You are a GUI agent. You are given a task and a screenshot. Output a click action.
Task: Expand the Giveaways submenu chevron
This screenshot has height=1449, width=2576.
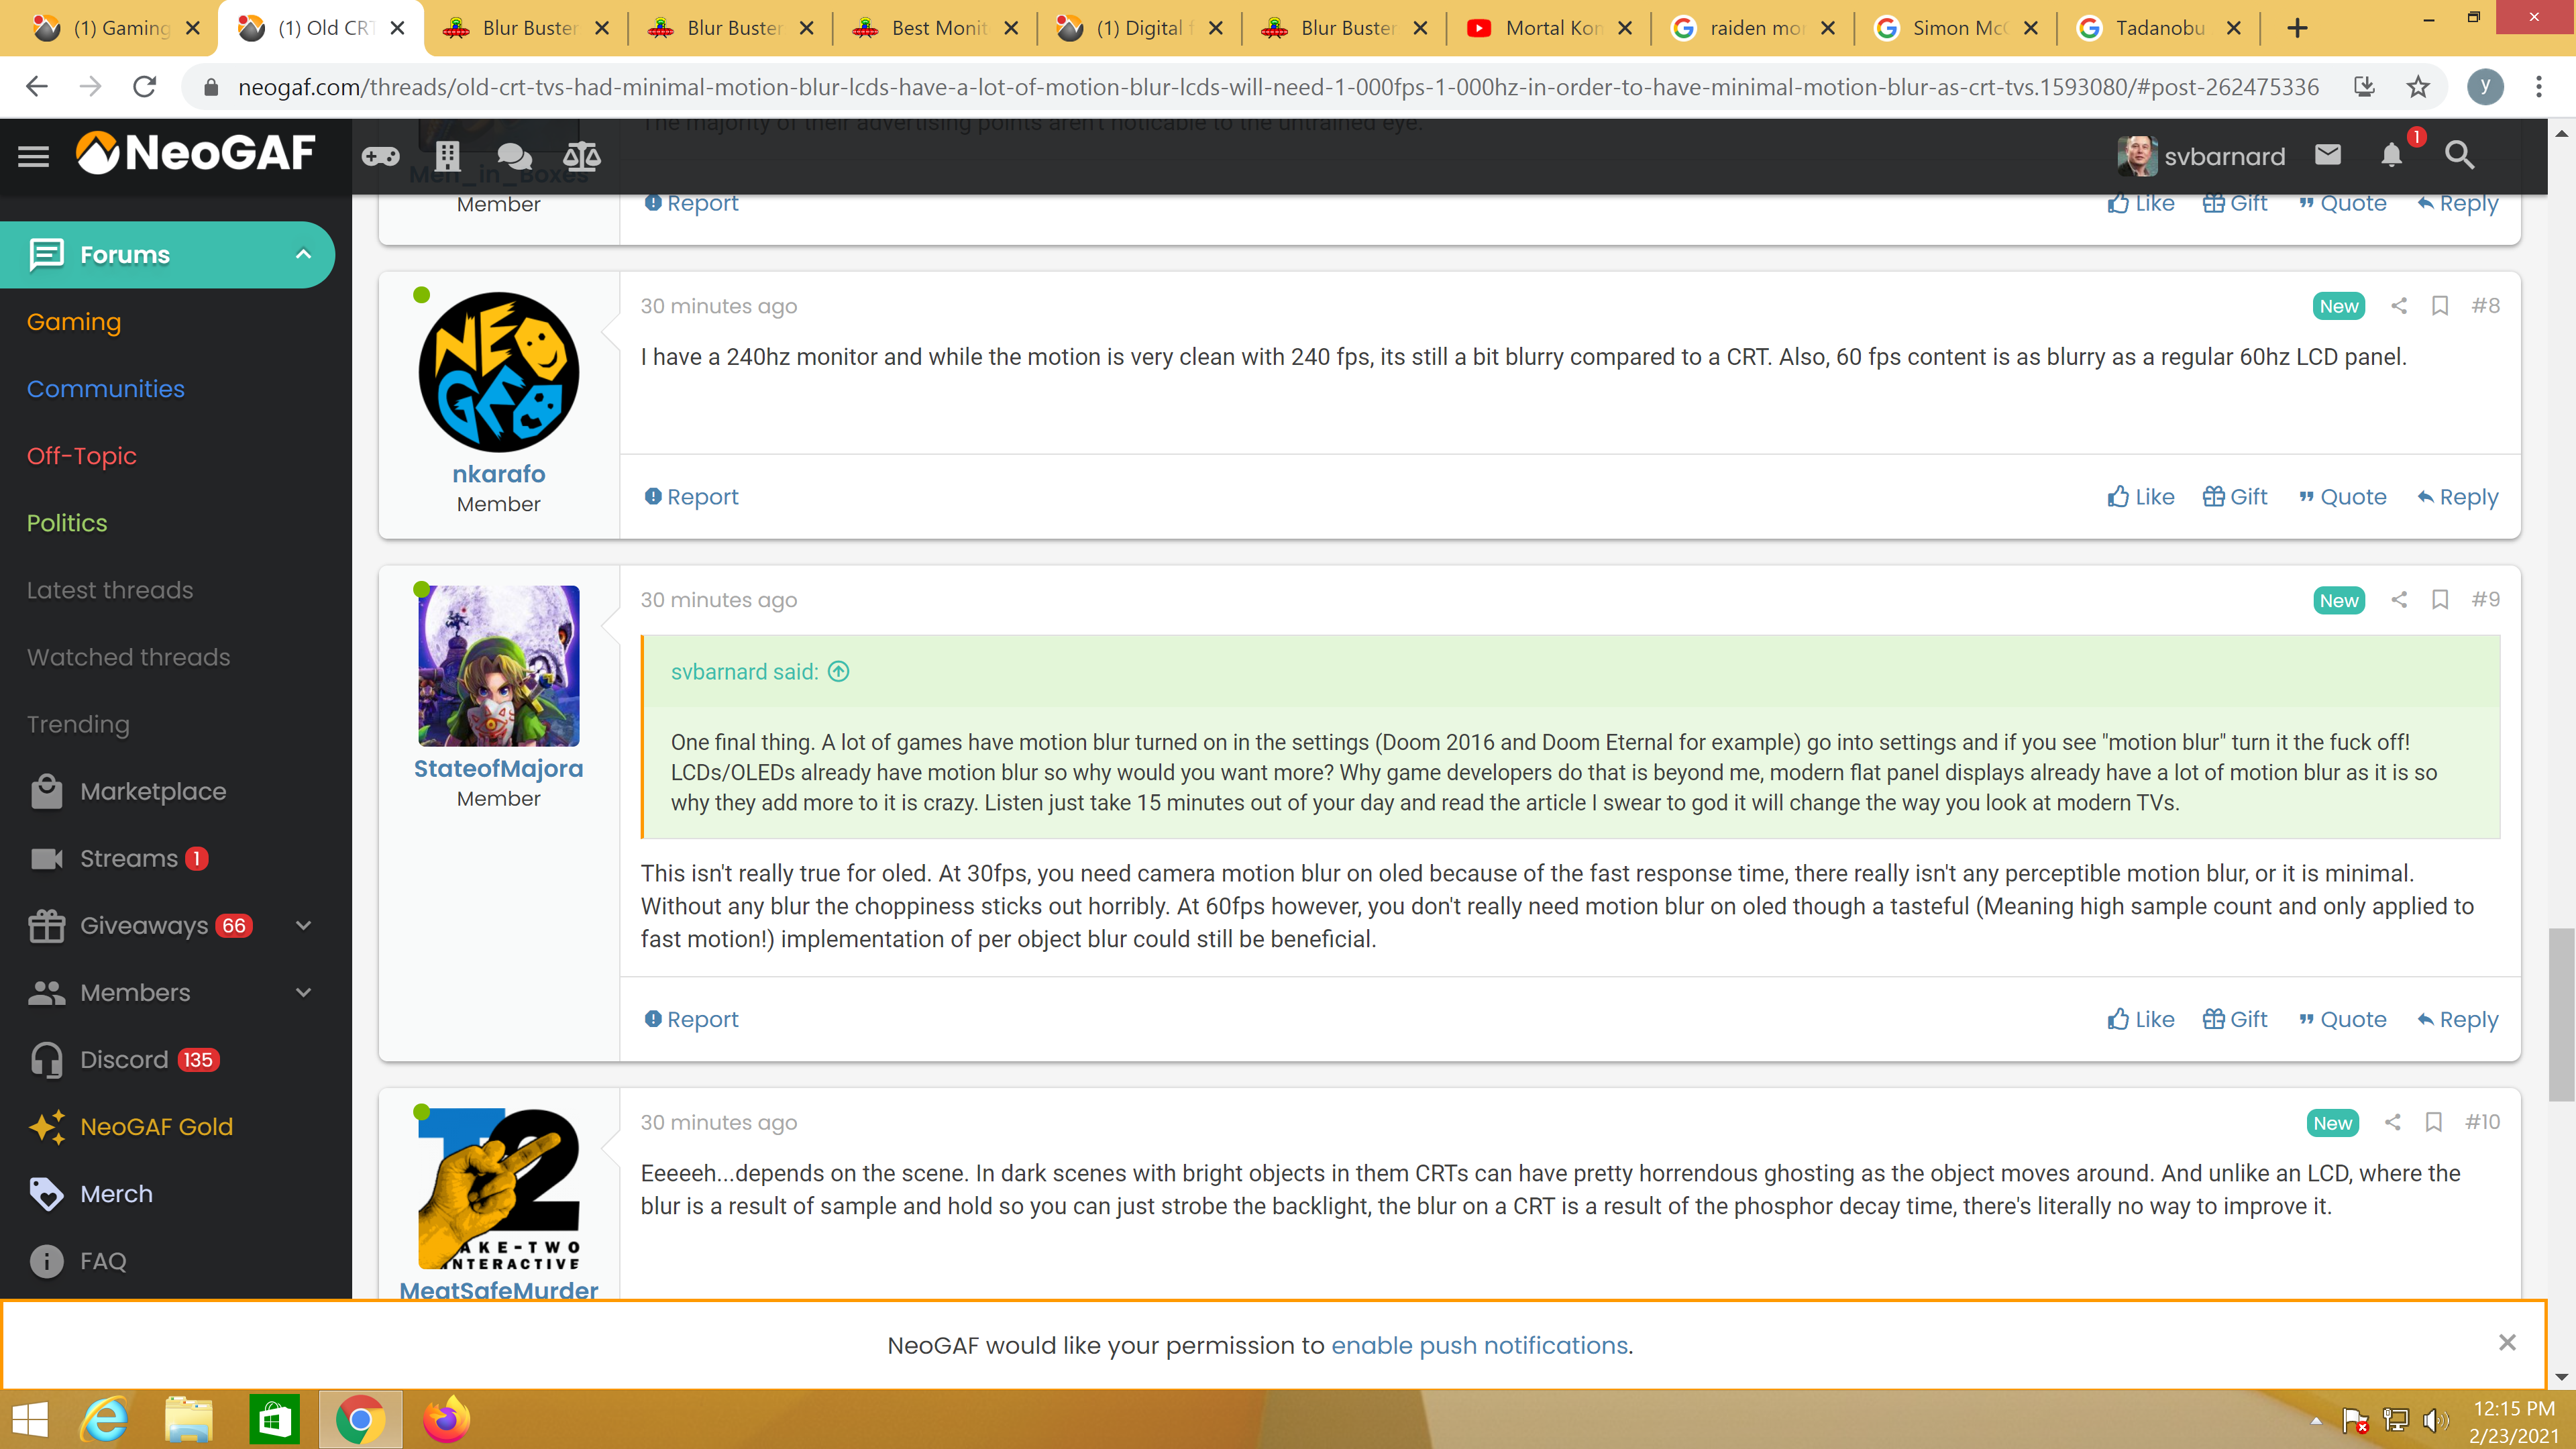pos(304,926)
